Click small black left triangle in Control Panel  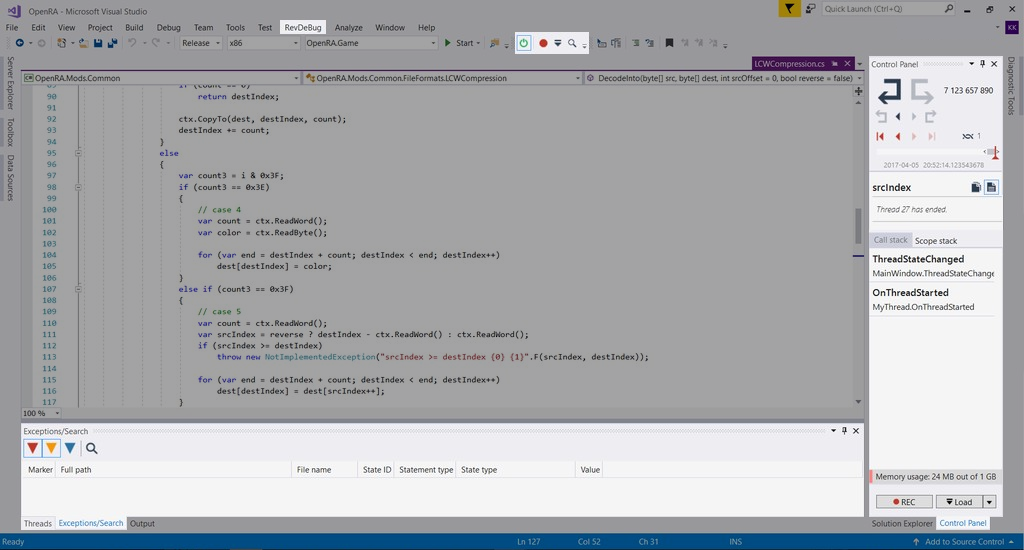coord(898,116)
